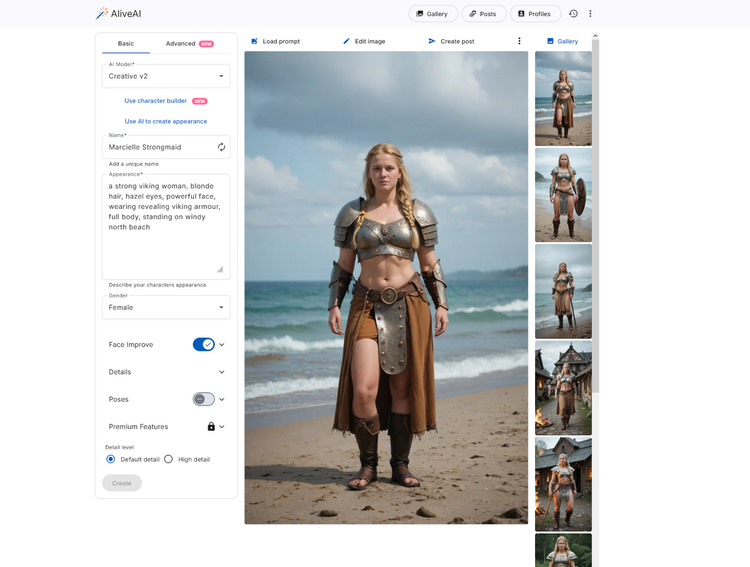Disable the Face Improve toggle
This screenshot has height=567, width=750.
pyautogui.click(x=204, y=344)
